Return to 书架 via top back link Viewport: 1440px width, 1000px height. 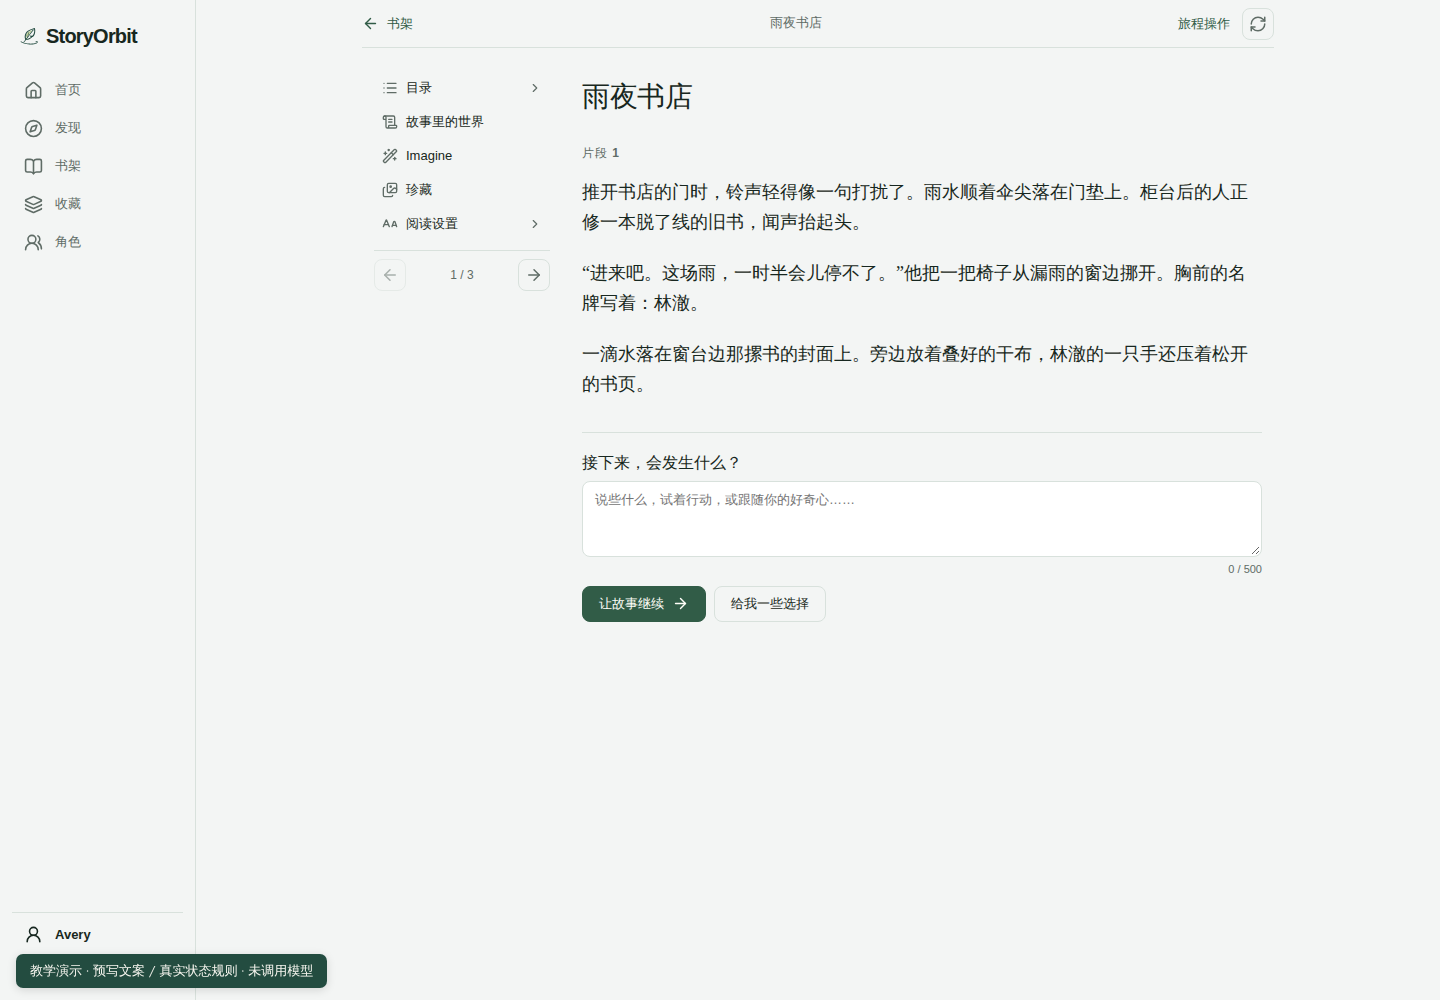coord(388,23)
